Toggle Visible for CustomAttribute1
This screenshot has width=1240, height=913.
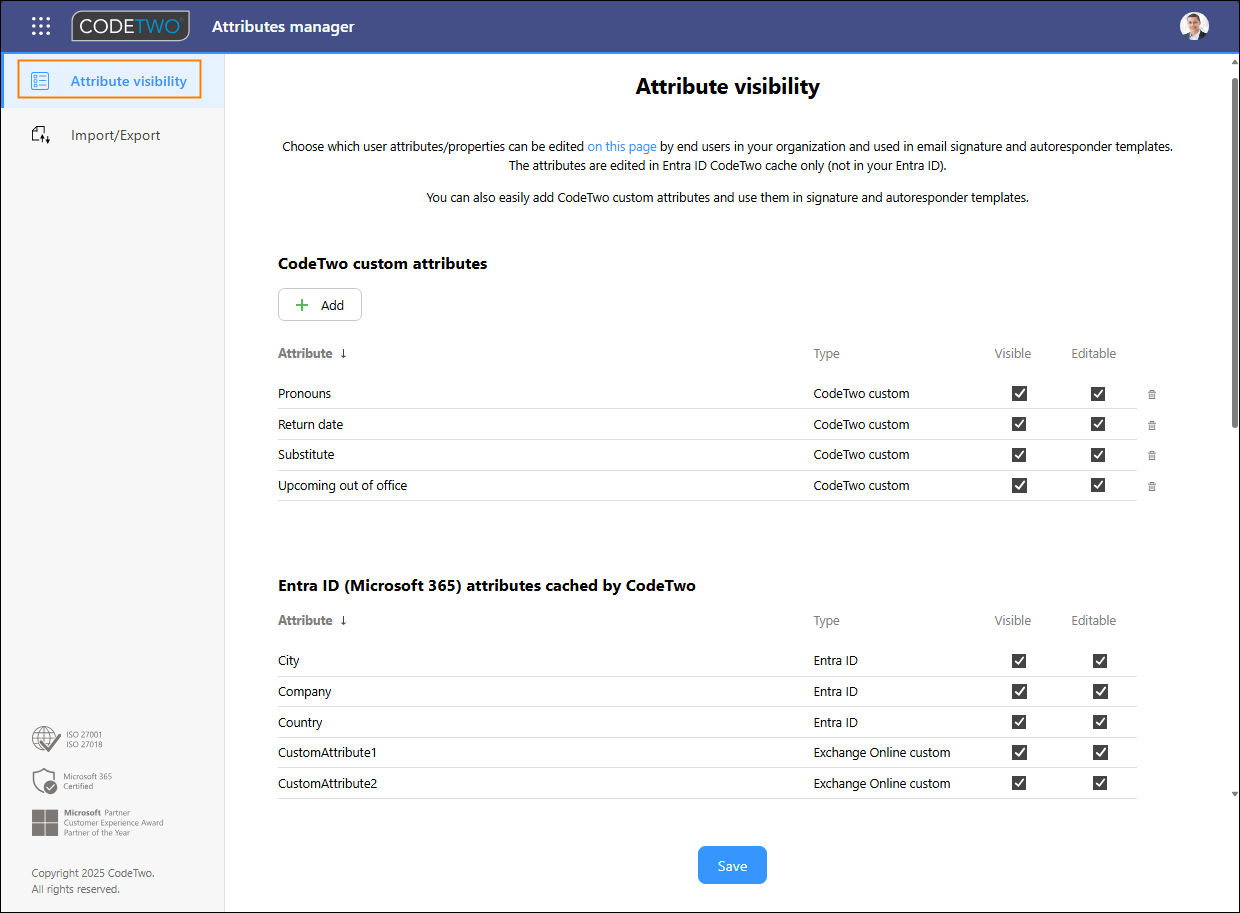point(1019,752)
